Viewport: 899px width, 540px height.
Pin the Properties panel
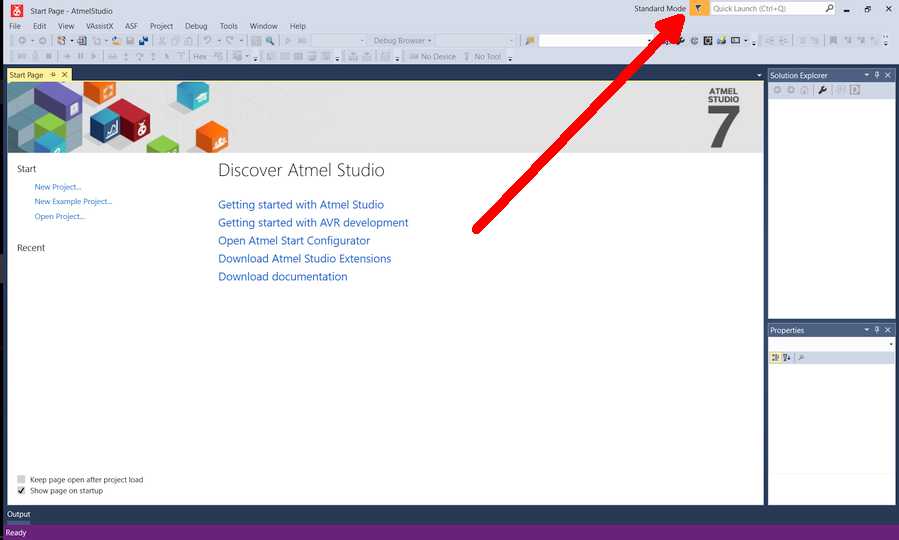point(877,330)
